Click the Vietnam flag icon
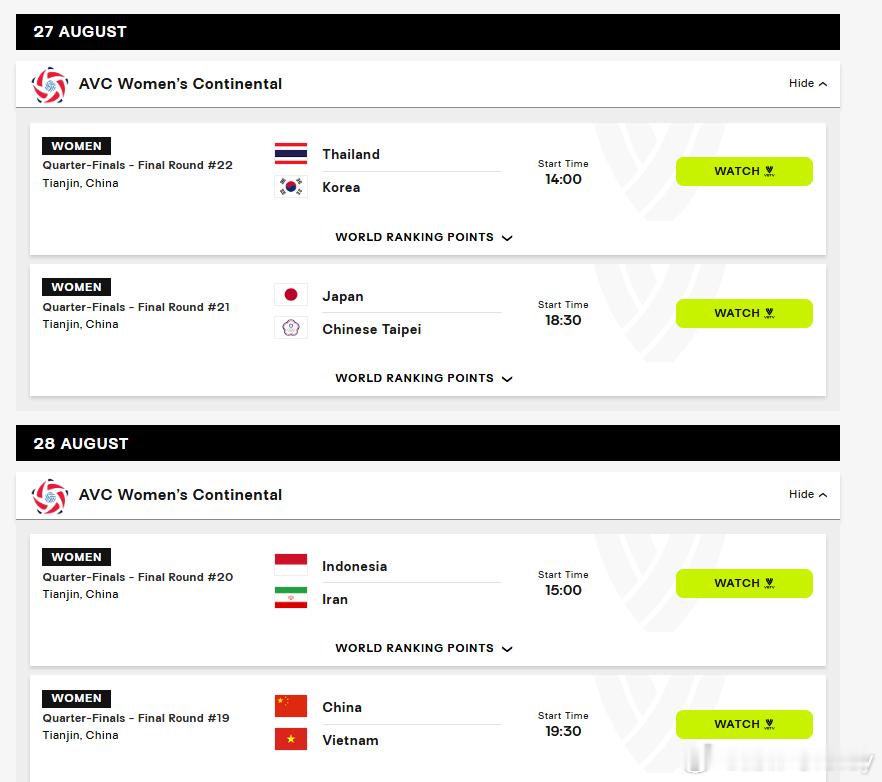Screen dimensions: 882x782 pyautogui.click(x=291, y=739)
